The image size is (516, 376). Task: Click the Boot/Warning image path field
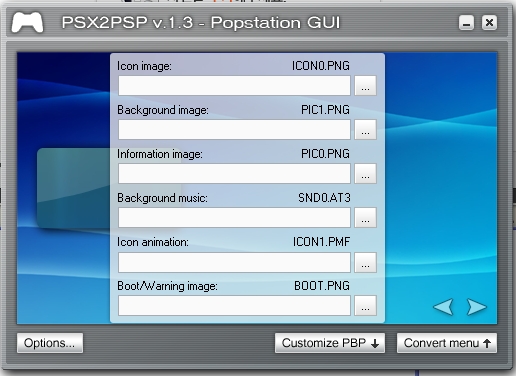234,305
